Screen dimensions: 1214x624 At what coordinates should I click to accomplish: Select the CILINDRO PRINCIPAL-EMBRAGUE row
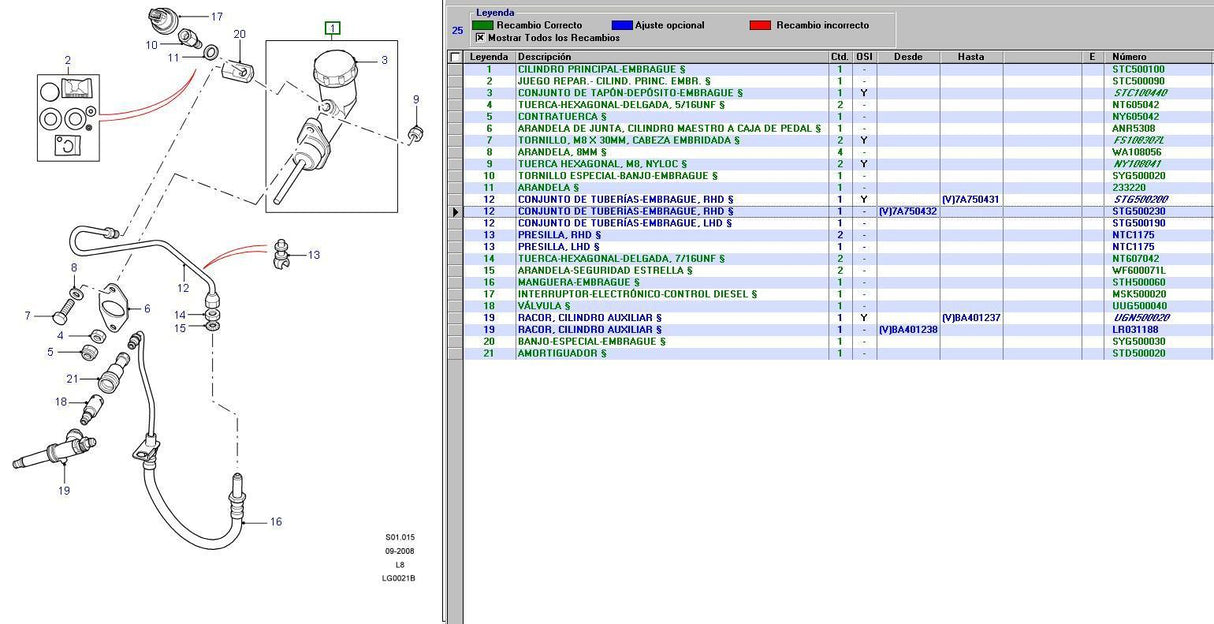tap(600, 69)
